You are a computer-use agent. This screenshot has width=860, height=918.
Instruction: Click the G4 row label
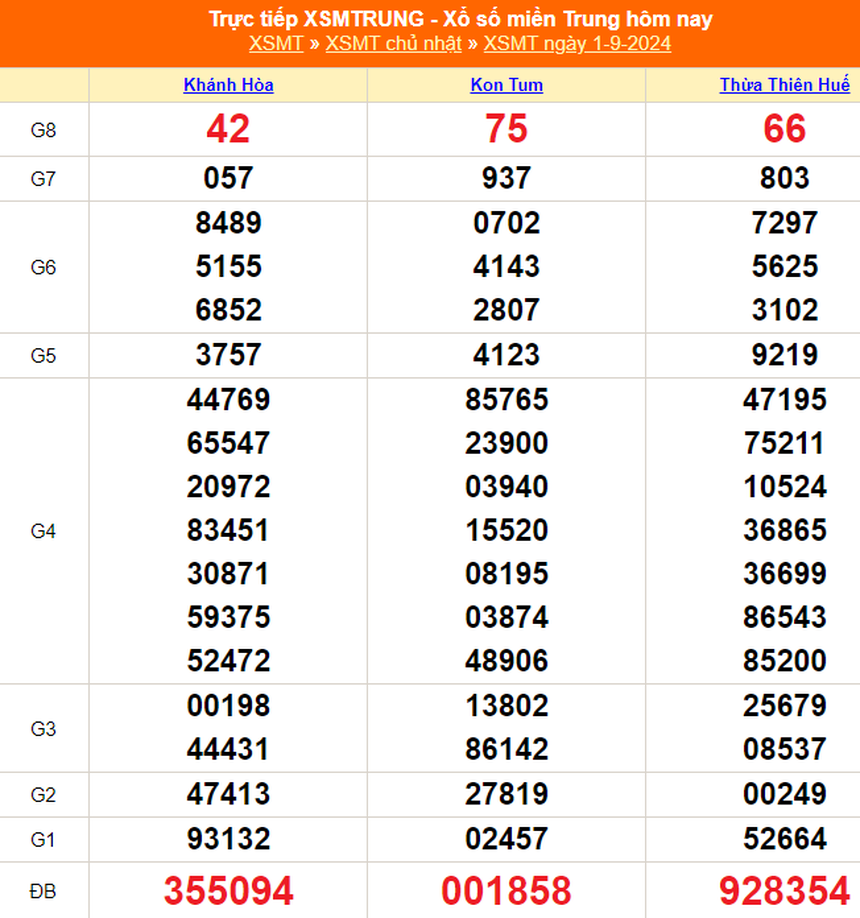pyautogui.click(x=43, y=531)
